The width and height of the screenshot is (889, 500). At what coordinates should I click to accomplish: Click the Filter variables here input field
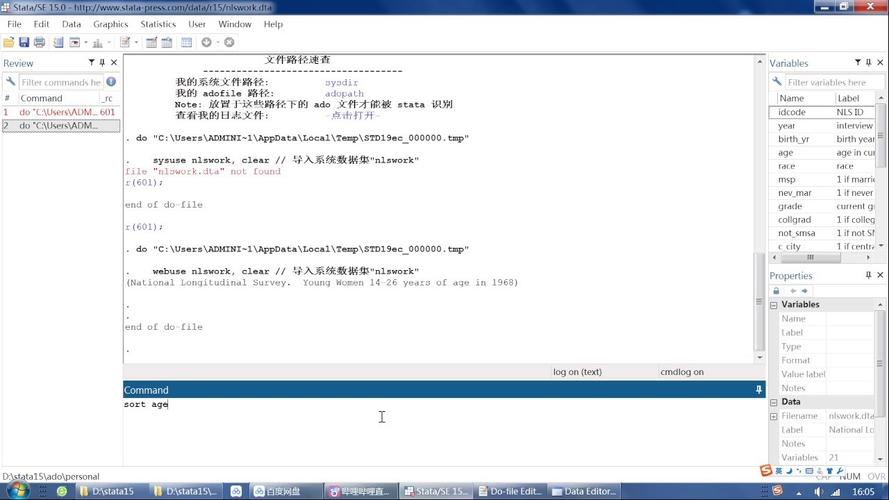(835, 82)
